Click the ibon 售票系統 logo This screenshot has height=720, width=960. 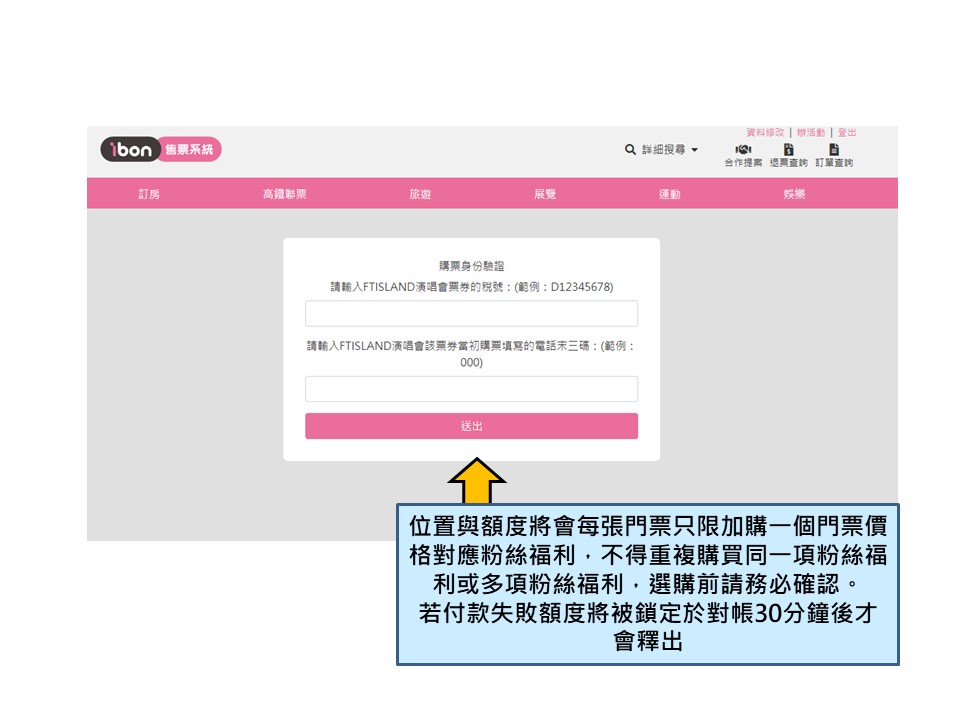(160, 149)
